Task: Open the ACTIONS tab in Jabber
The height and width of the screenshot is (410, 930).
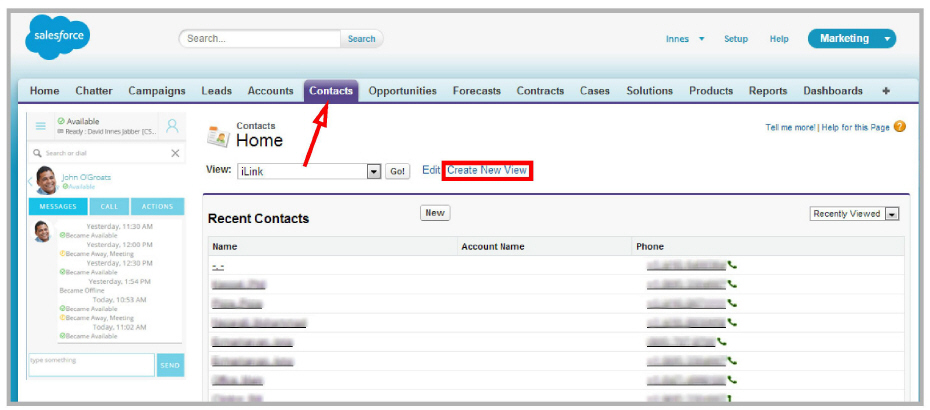Action: tap(157, 206)
